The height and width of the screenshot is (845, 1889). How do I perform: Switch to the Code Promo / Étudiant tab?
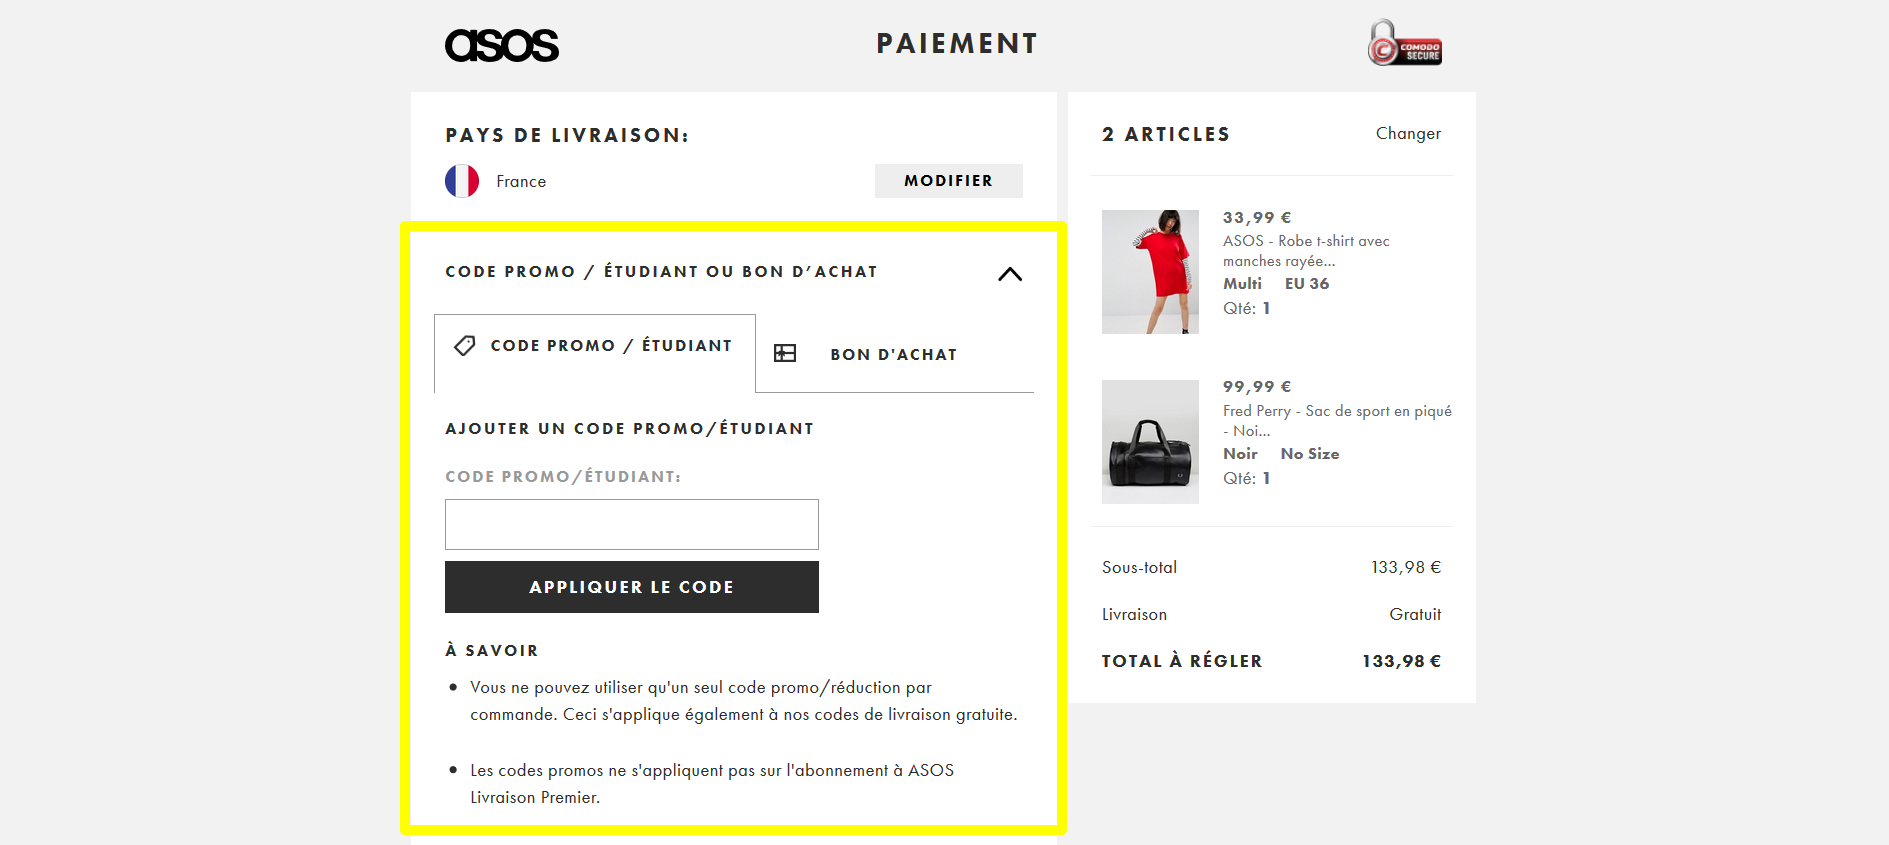point(610,346)
